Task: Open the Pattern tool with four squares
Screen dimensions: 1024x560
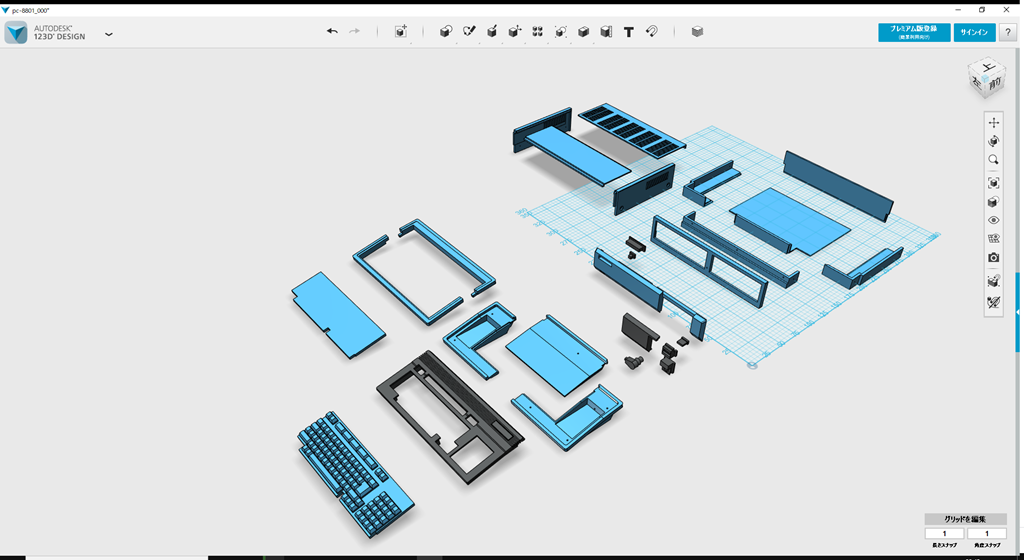Action: pyautogui.click(x=538, y=32)
